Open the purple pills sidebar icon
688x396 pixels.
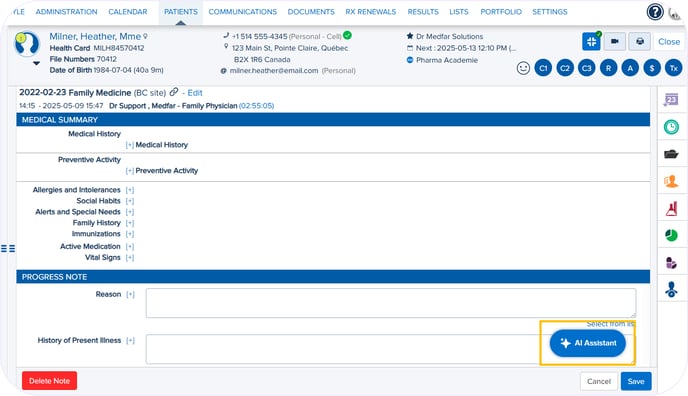coord(671,263)
